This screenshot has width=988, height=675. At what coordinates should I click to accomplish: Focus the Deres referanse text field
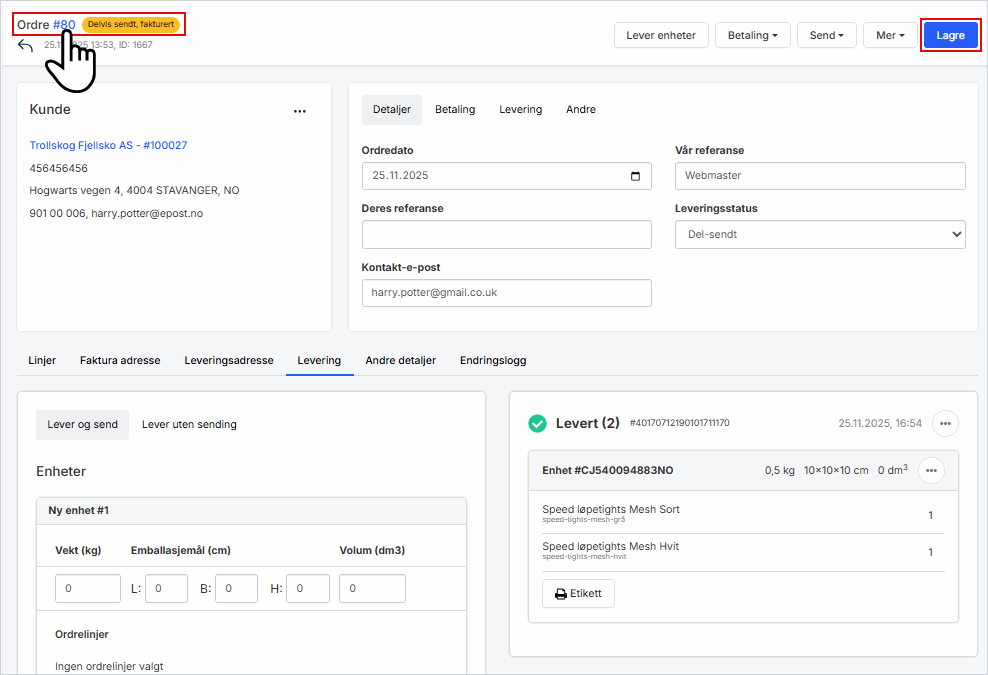[506, 235]
